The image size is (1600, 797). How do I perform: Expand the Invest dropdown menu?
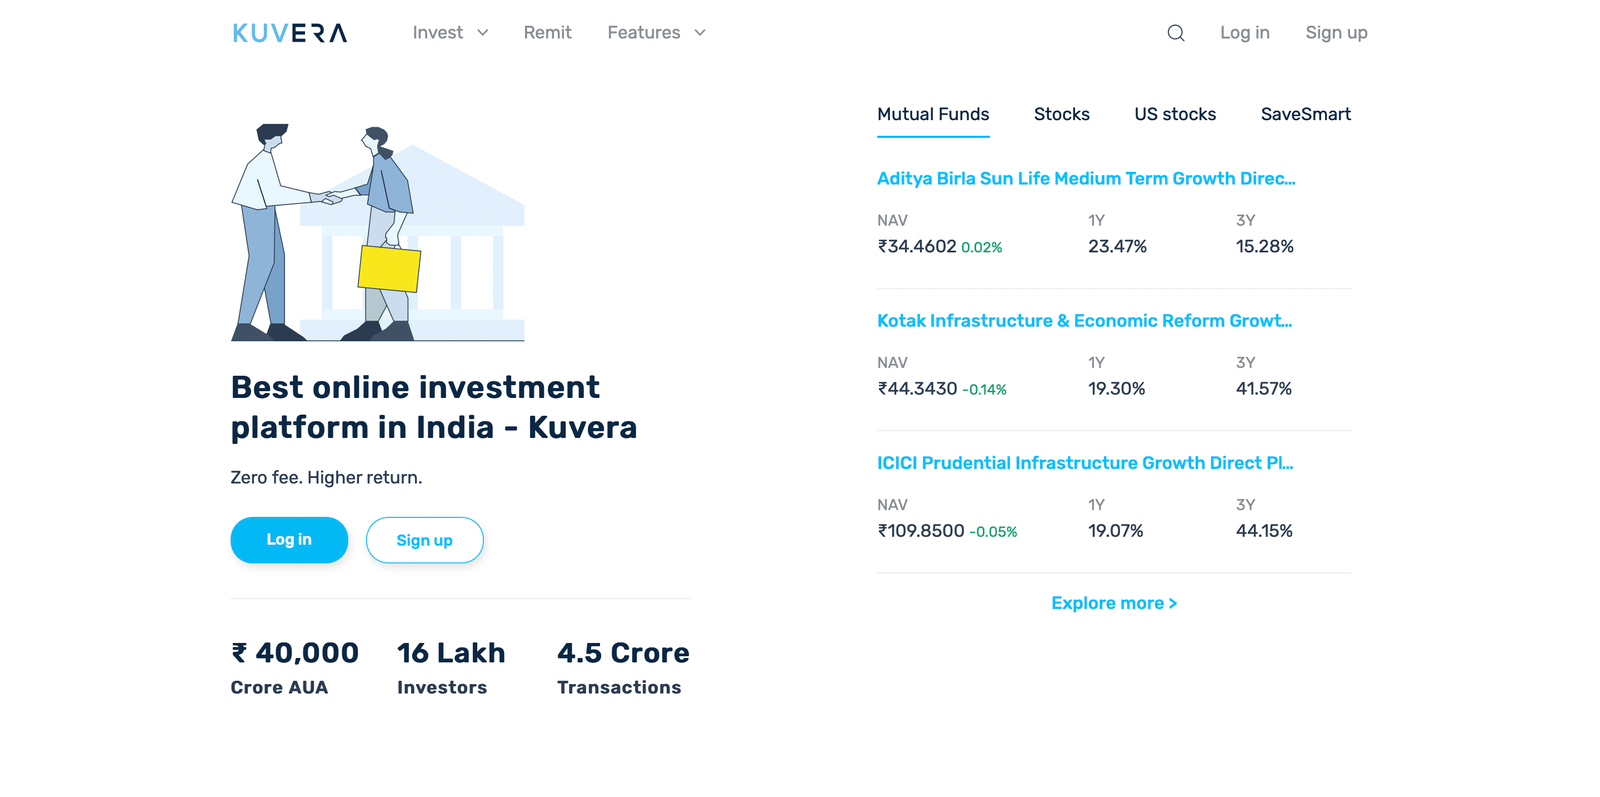(x=450, y=33)
